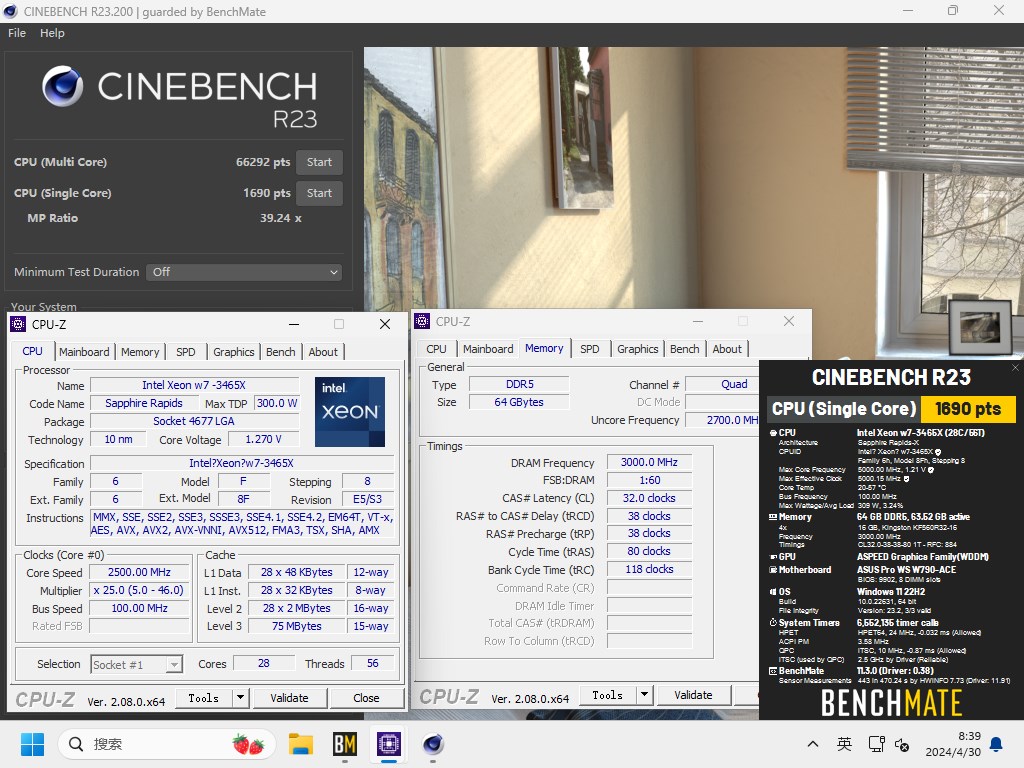The image size is (1024, 768).
Task: Click the MP Ratio value 39.24 x
Action: [x=281, y=218]
